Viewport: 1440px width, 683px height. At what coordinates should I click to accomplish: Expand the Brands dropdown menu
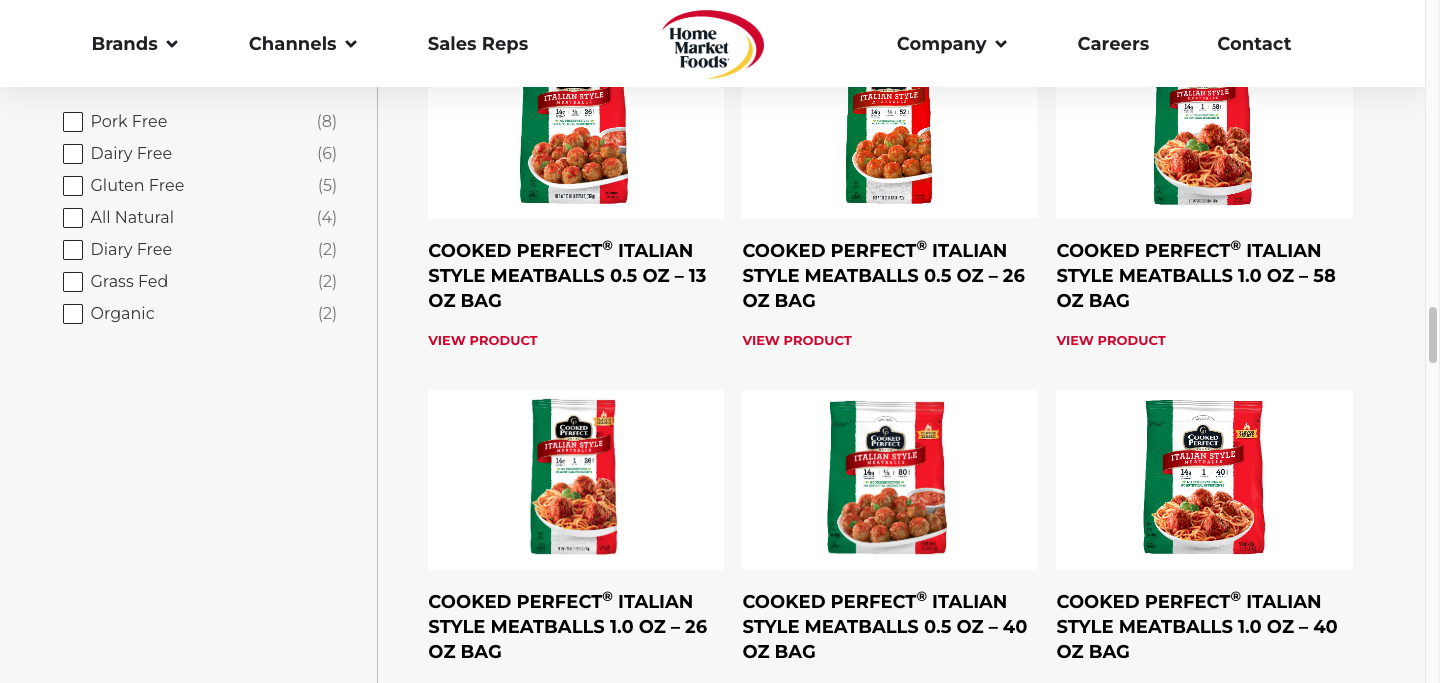click(x=134, y=44)
